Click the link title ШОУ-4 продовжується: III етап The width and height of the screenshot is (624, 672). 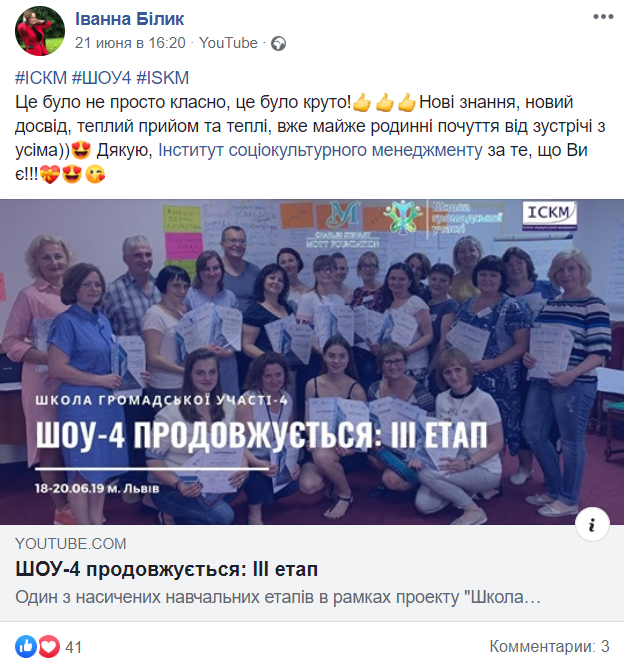coord(166,570)
